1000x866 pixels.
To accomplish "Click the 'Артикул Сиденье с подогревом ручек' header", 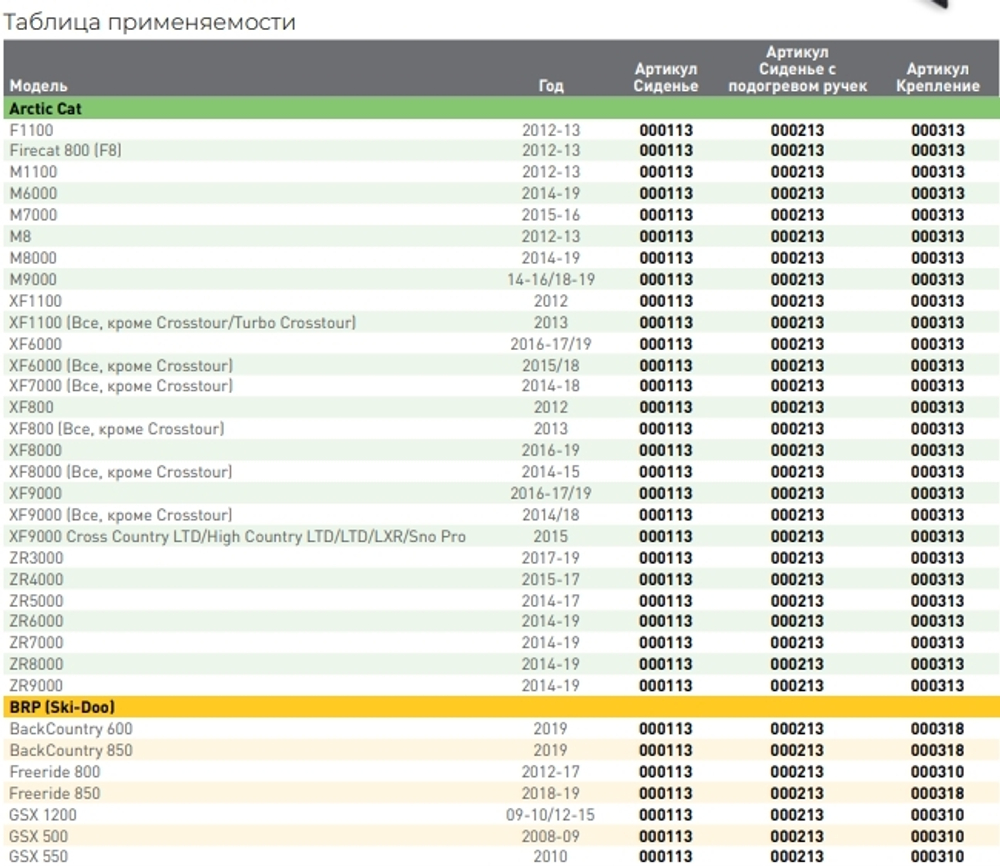I will tap(797, 69).
